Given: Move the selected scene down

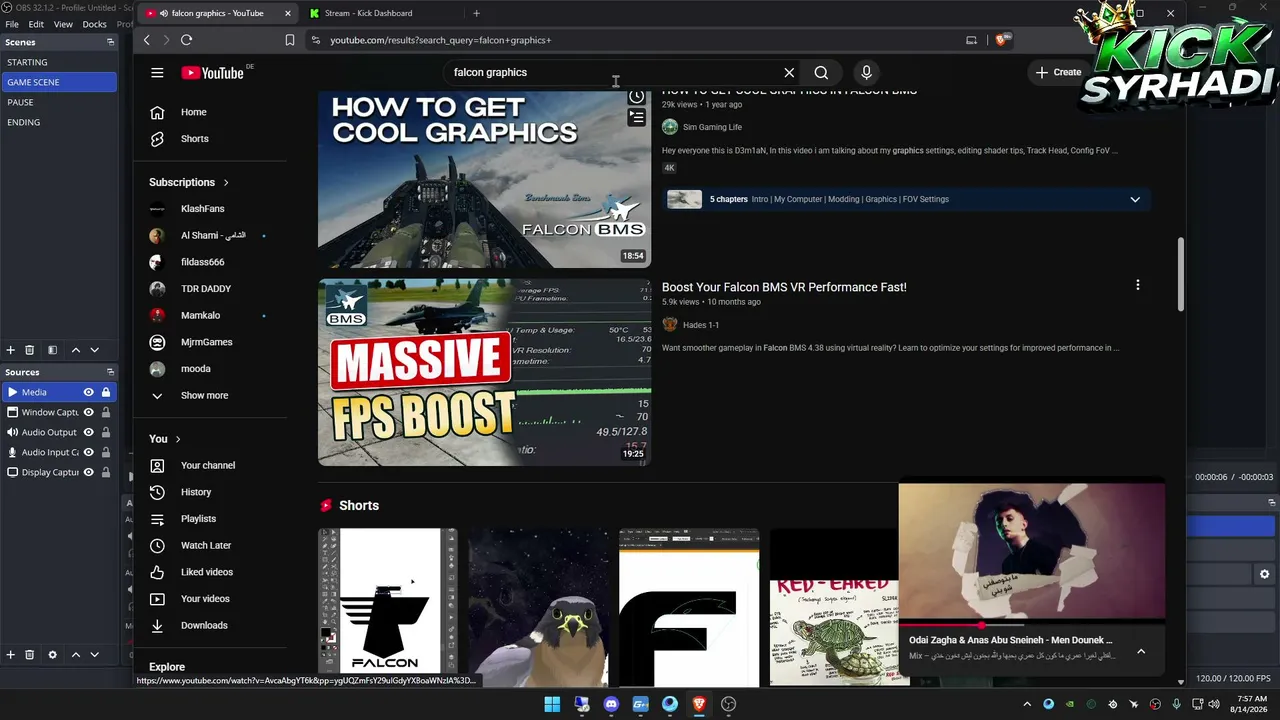Looking at the screenshot, I should (95, 350).
